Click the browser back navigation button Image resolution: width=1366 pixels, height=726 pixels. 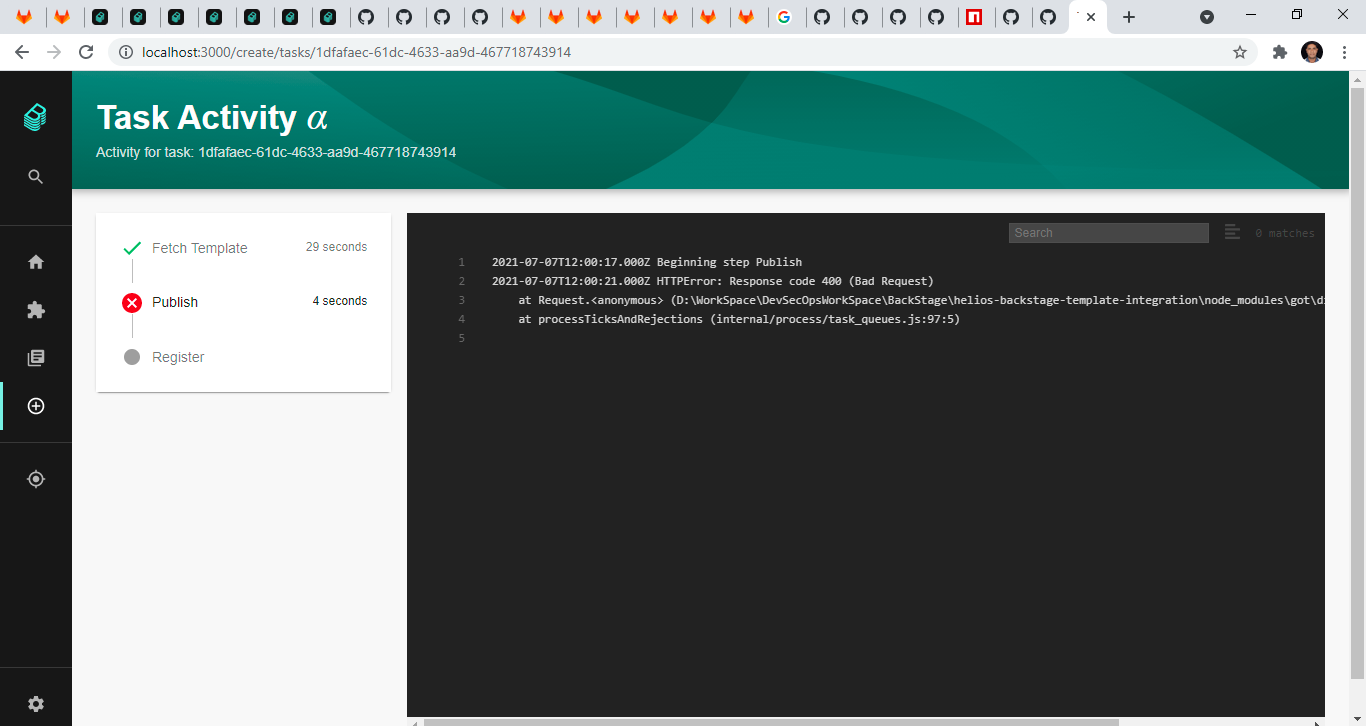point(21,51)
